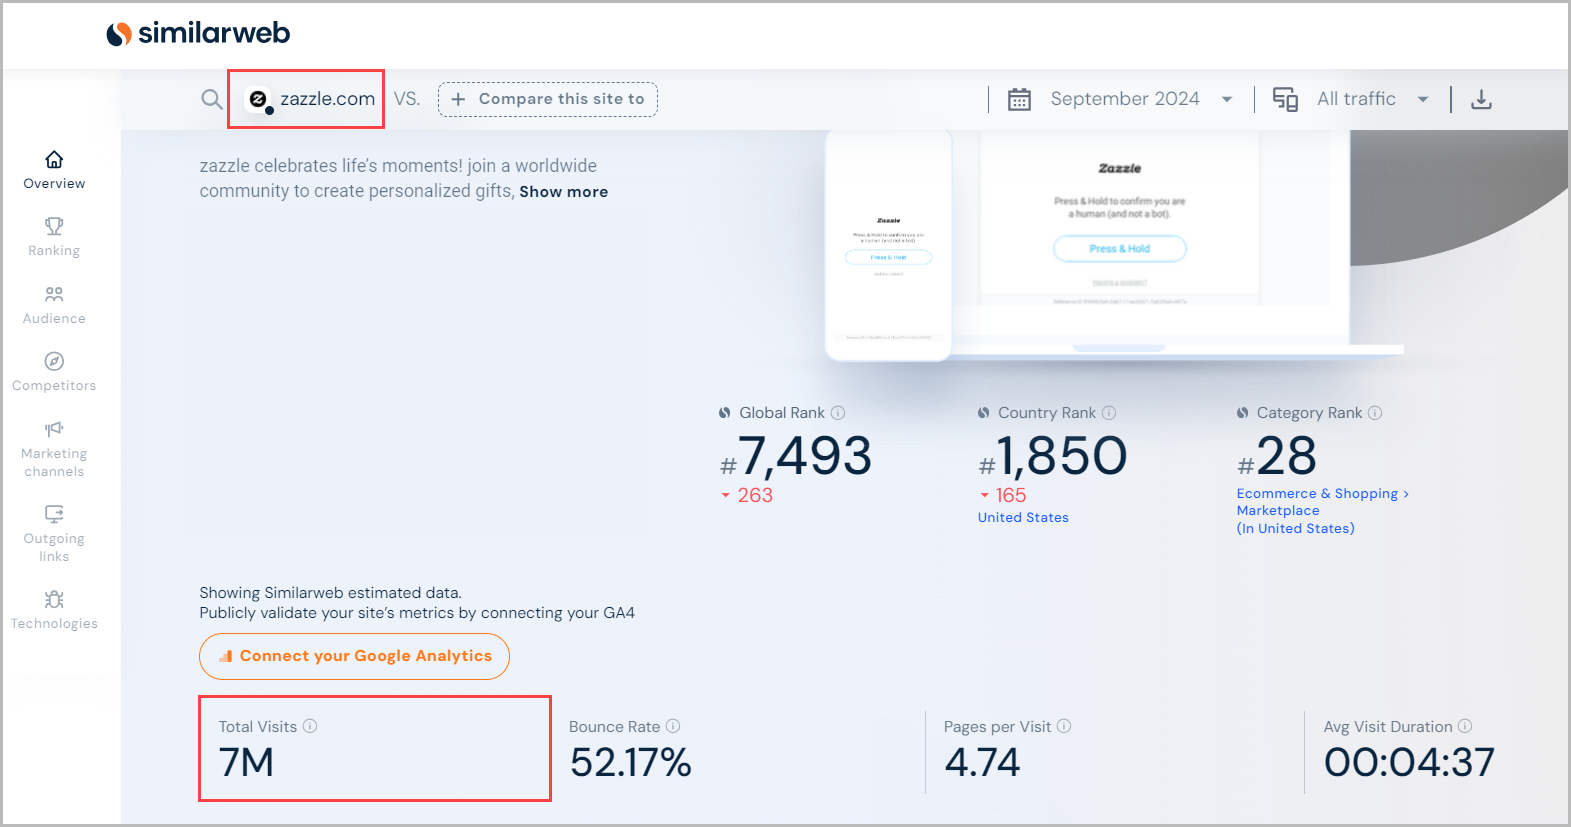
Task: Click the Similarweb logo
Action: [198, 33]
